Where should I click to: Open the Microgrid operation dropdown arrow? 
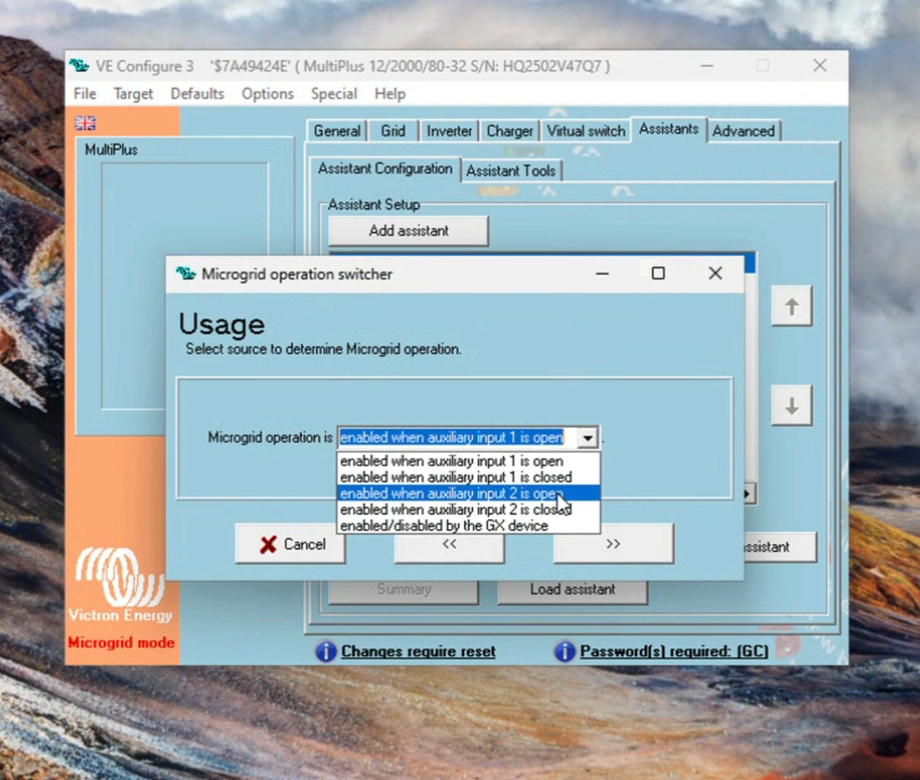pos(587,438)
